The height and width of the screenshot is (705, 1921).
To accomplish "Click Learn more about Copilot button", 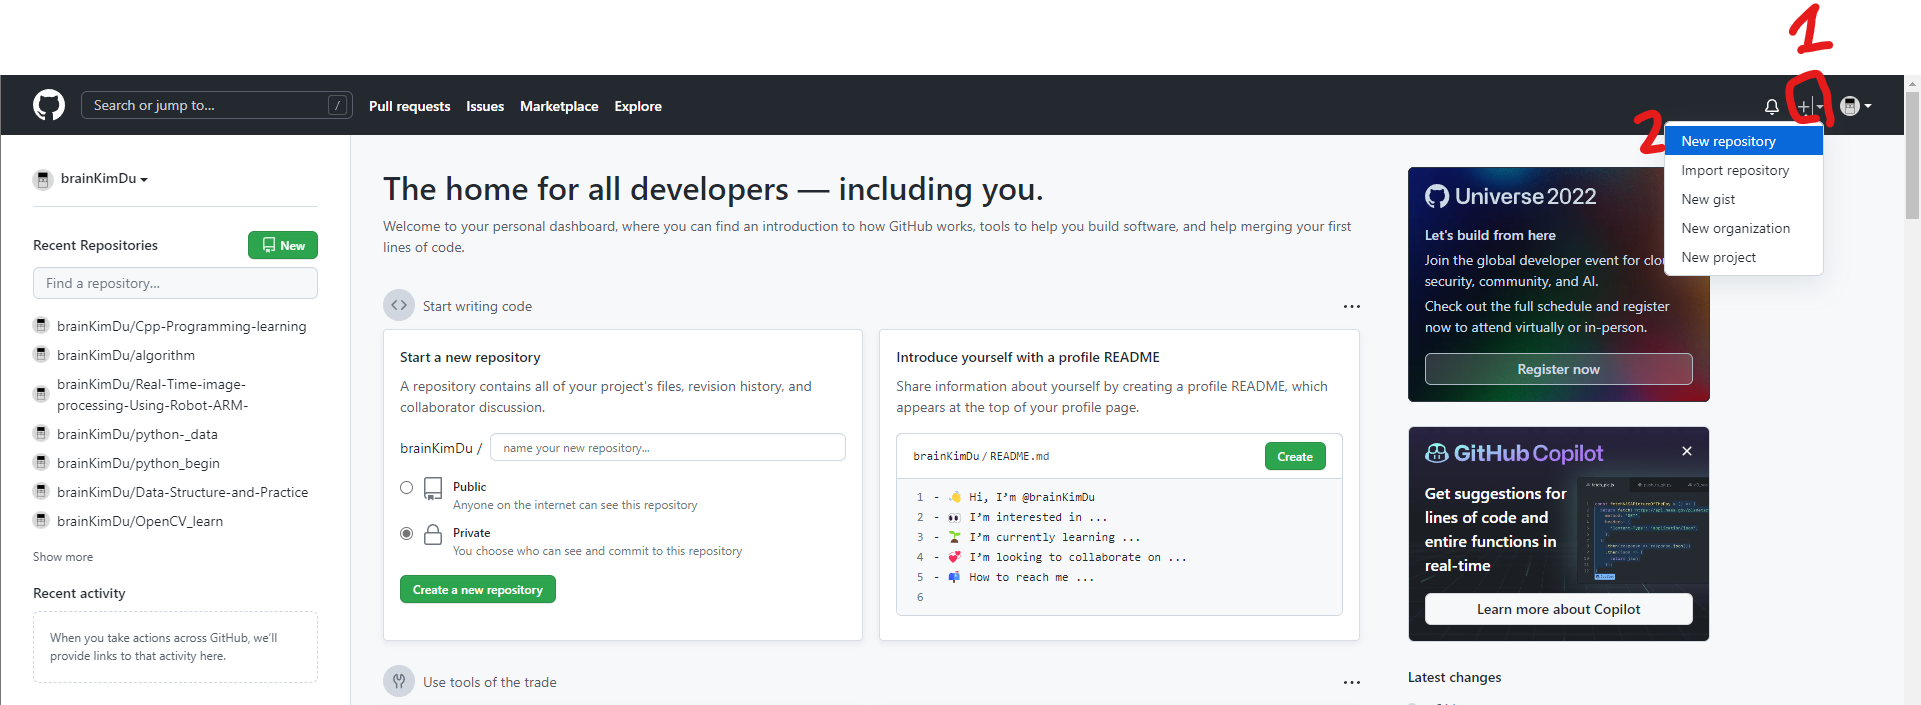I will [x=1558, y=609].
